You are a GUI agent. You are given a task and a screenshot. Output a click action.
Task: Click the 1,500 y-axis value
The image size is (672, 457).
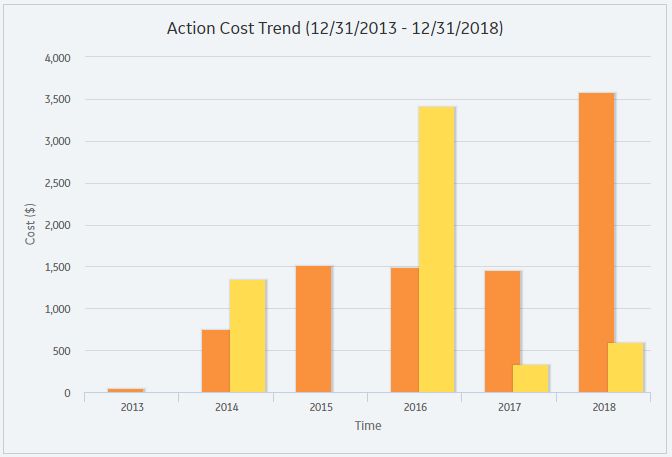point(57,267)
